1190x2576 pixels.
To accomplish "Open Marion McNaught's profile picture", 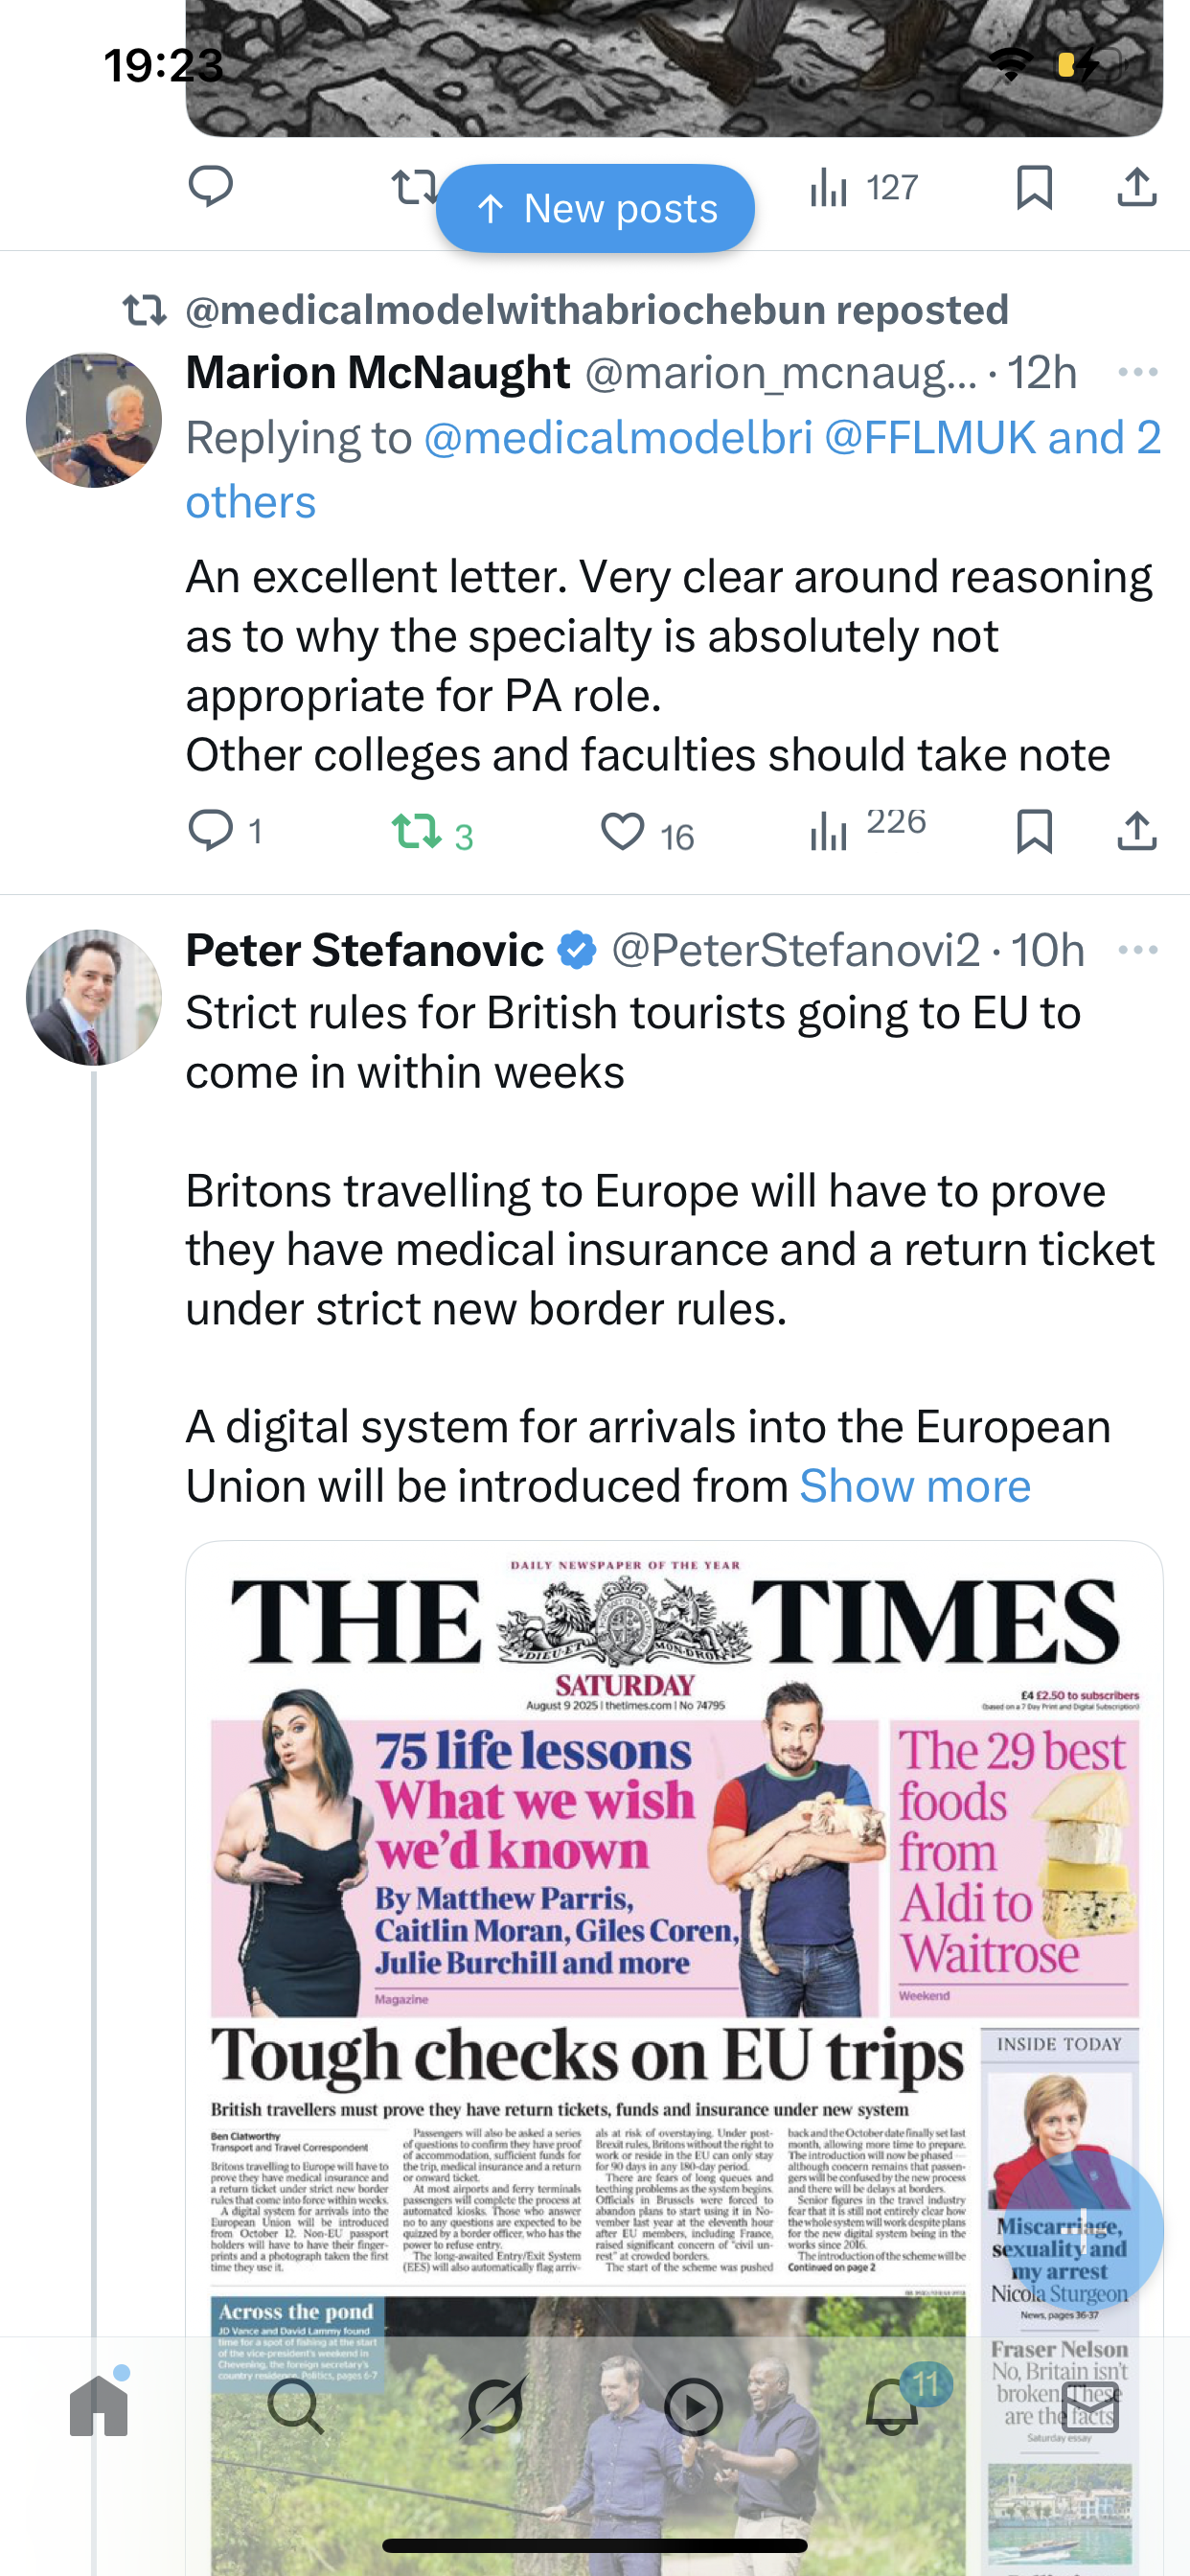I will coord(94,420).
